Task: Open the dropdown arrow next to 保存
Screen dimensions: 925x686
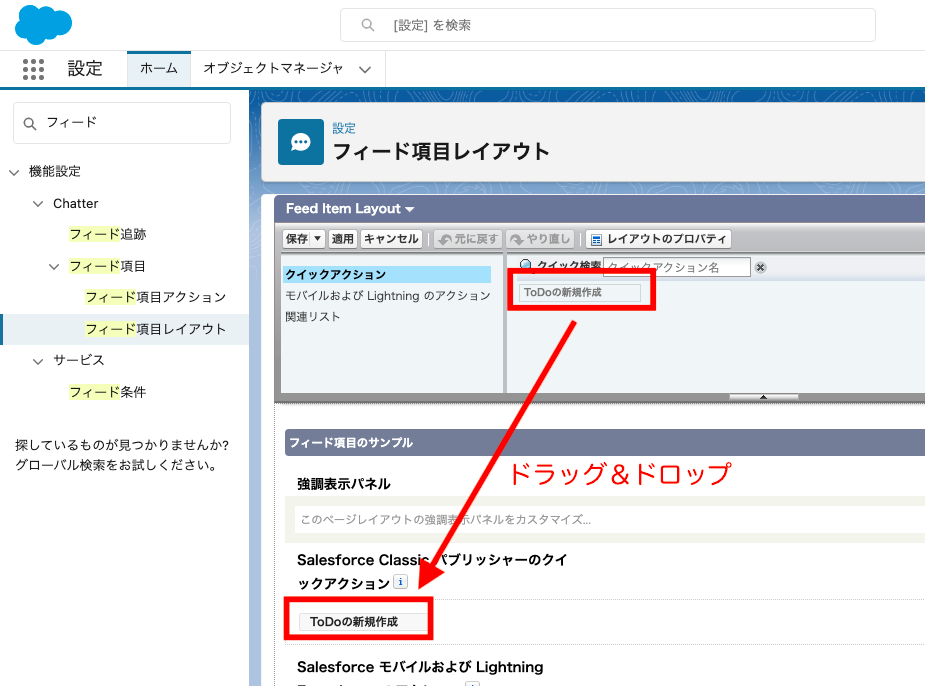Action: click(317, 238)
